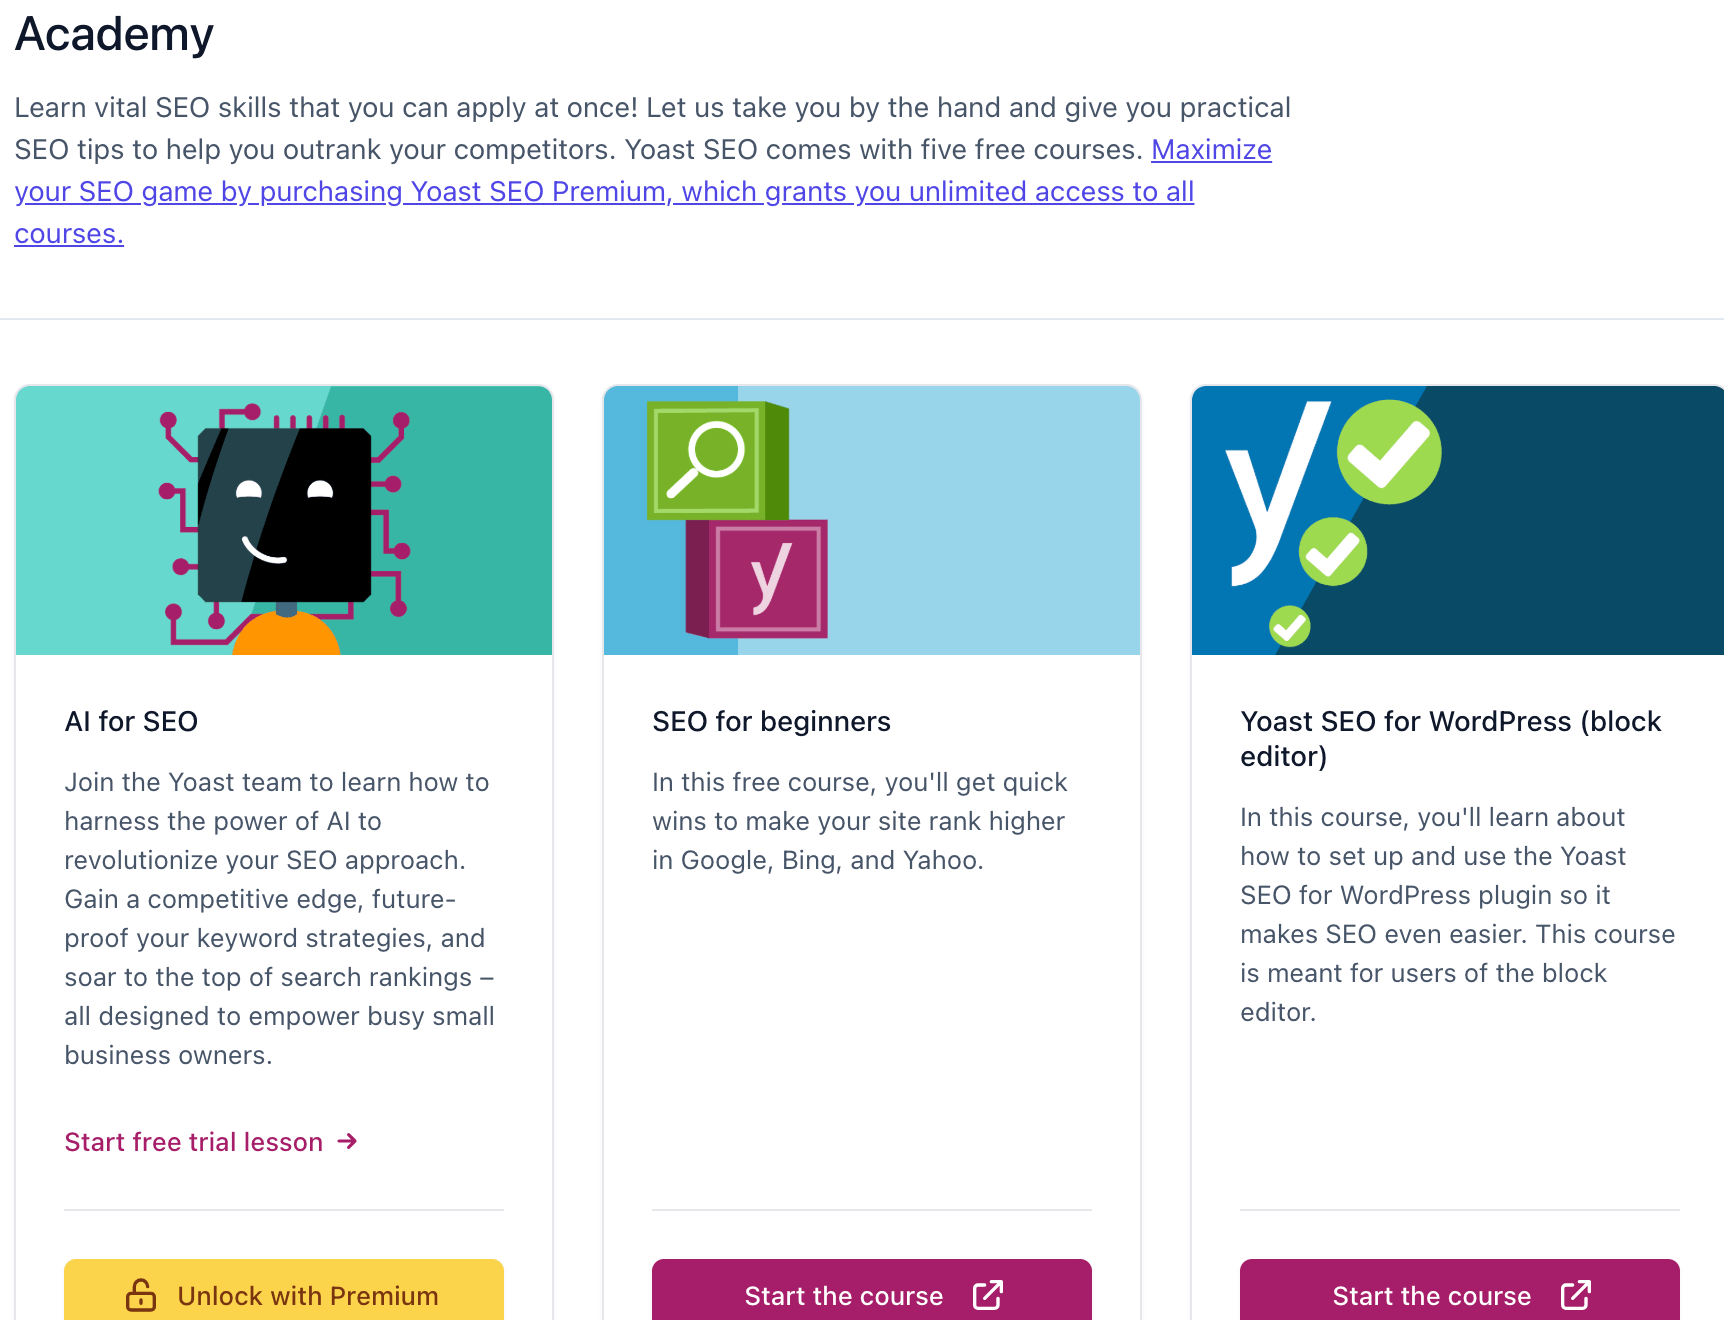Click the pink y block on SEO for beginners image
Viewport: 1724px width, 1320px height.
[770, 577]
